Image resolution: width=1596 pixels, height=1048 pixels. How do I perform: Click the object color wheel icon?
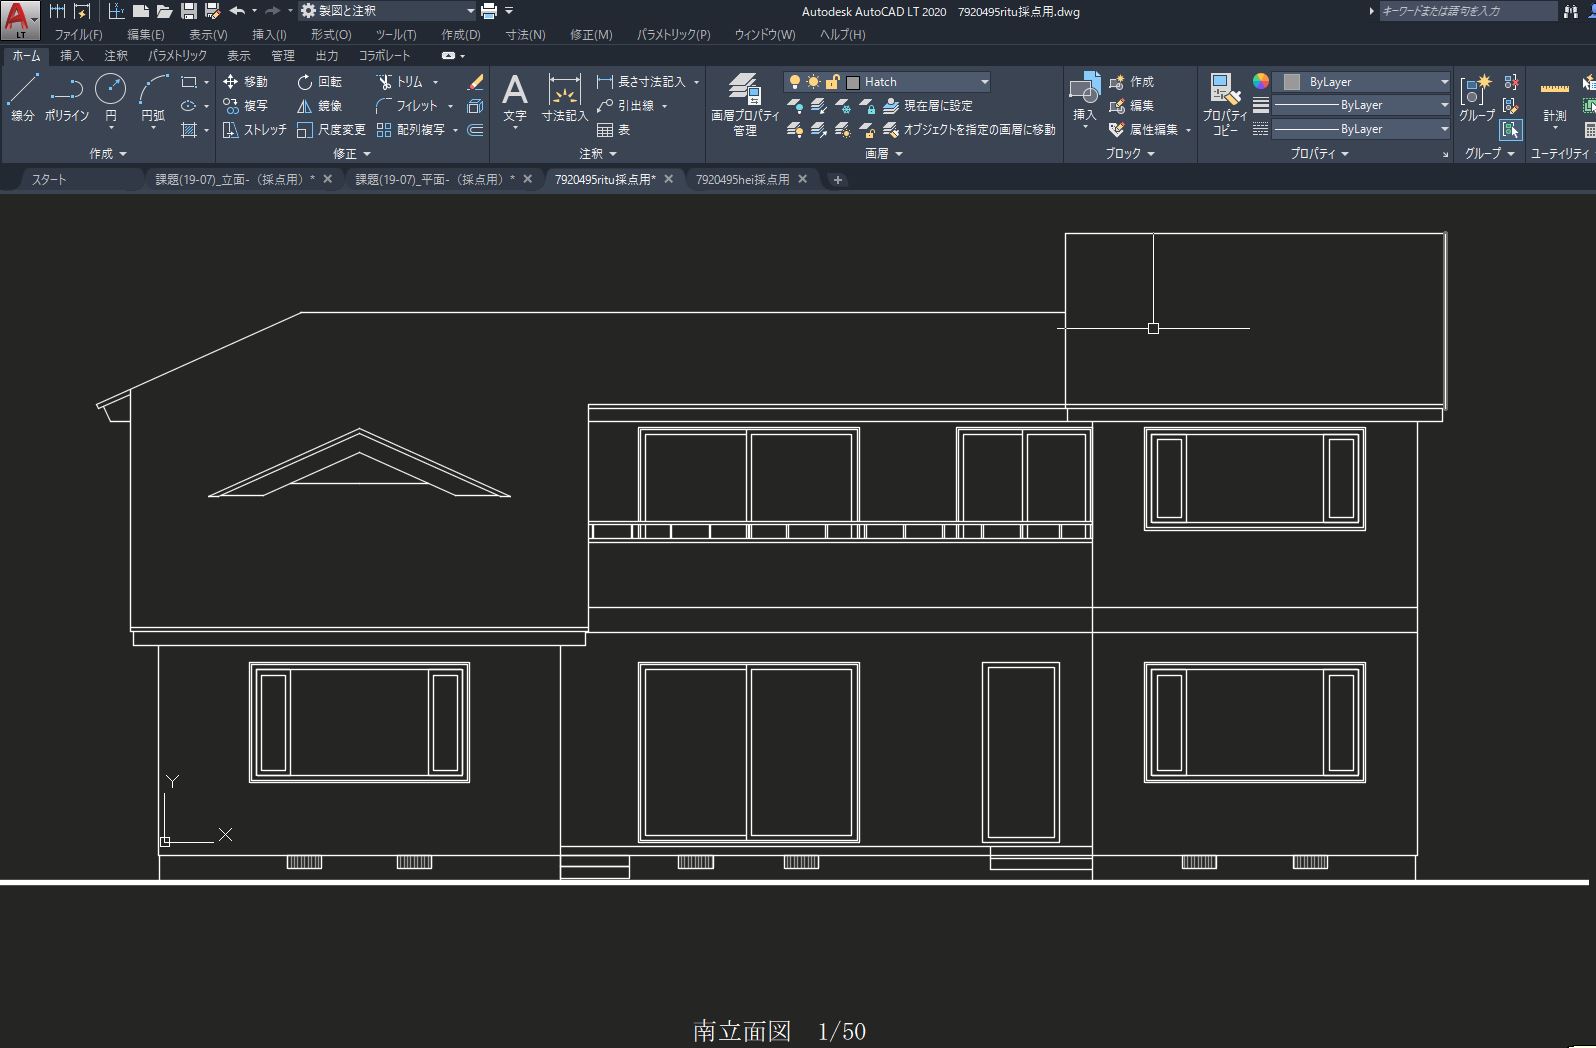click(x=1261, y=82)
